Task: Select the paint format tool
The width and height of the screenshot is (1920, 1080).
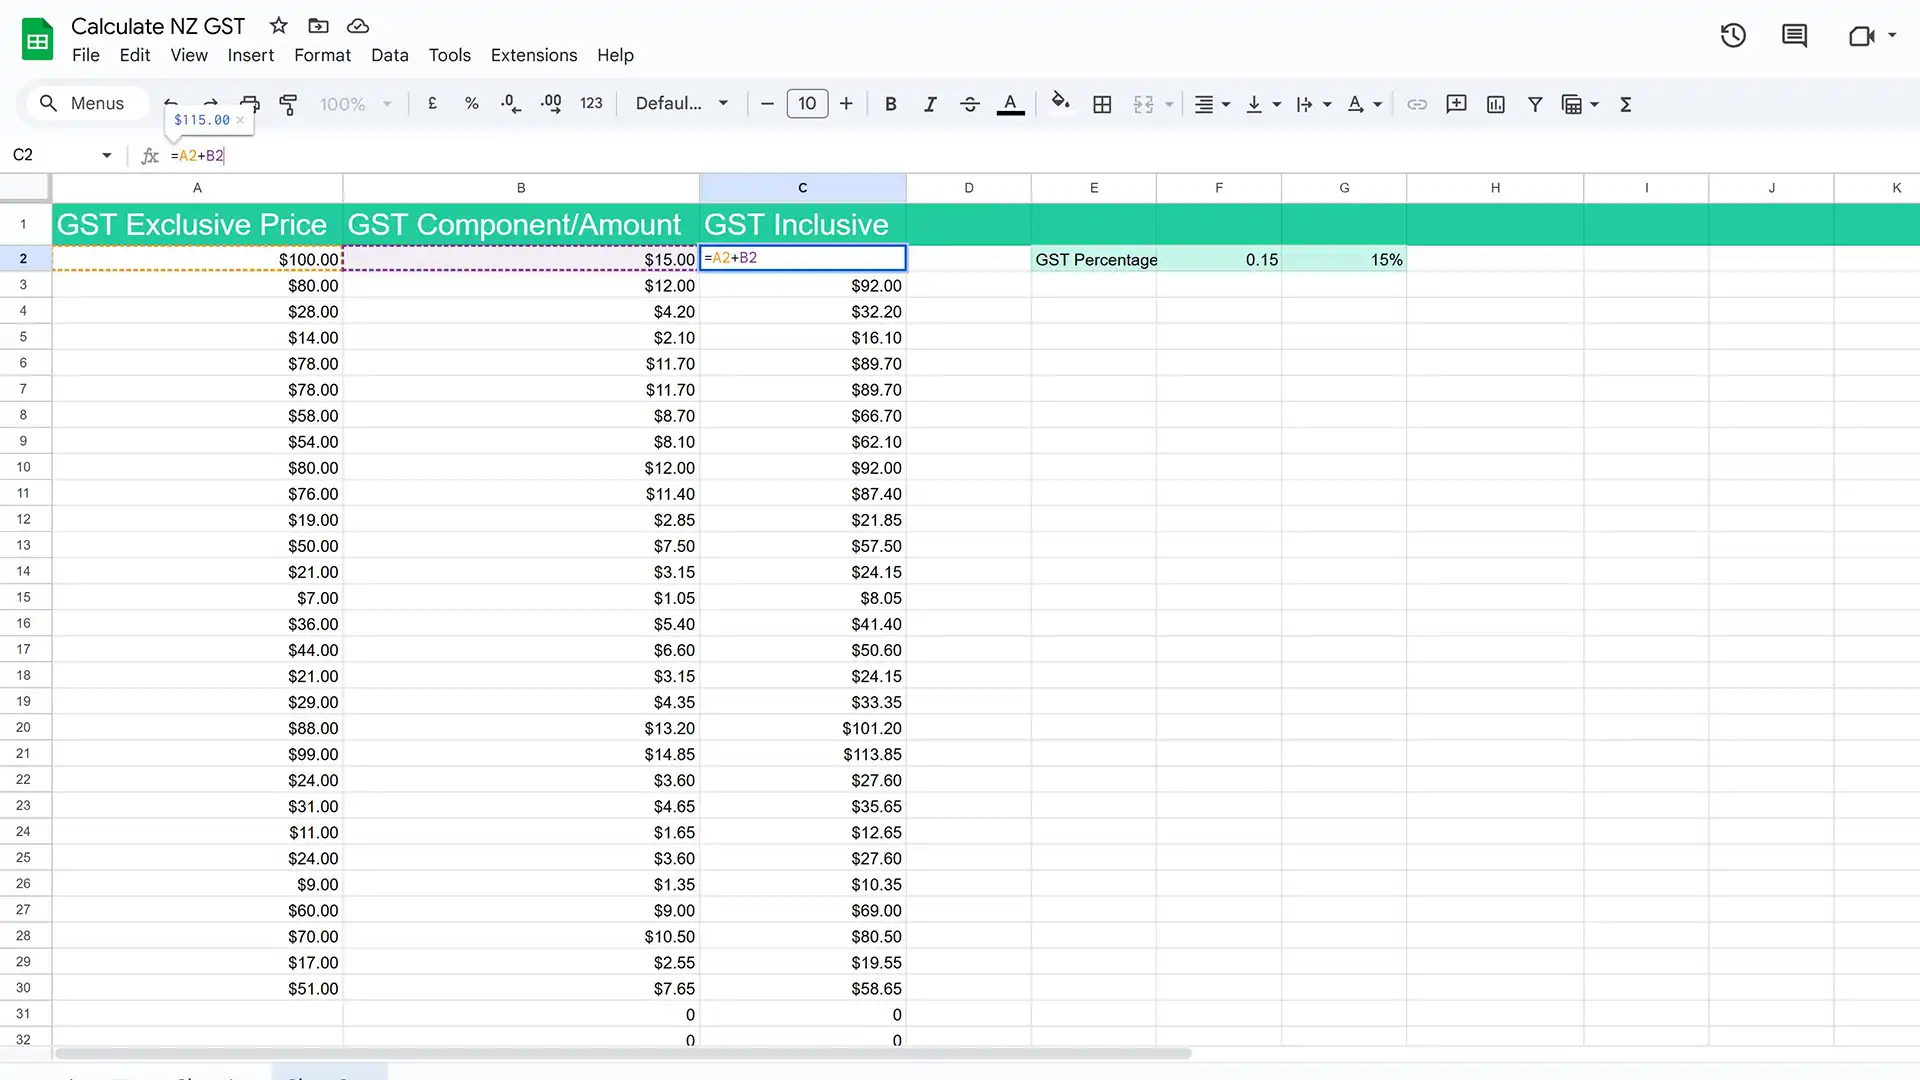Action: [288, 104]
